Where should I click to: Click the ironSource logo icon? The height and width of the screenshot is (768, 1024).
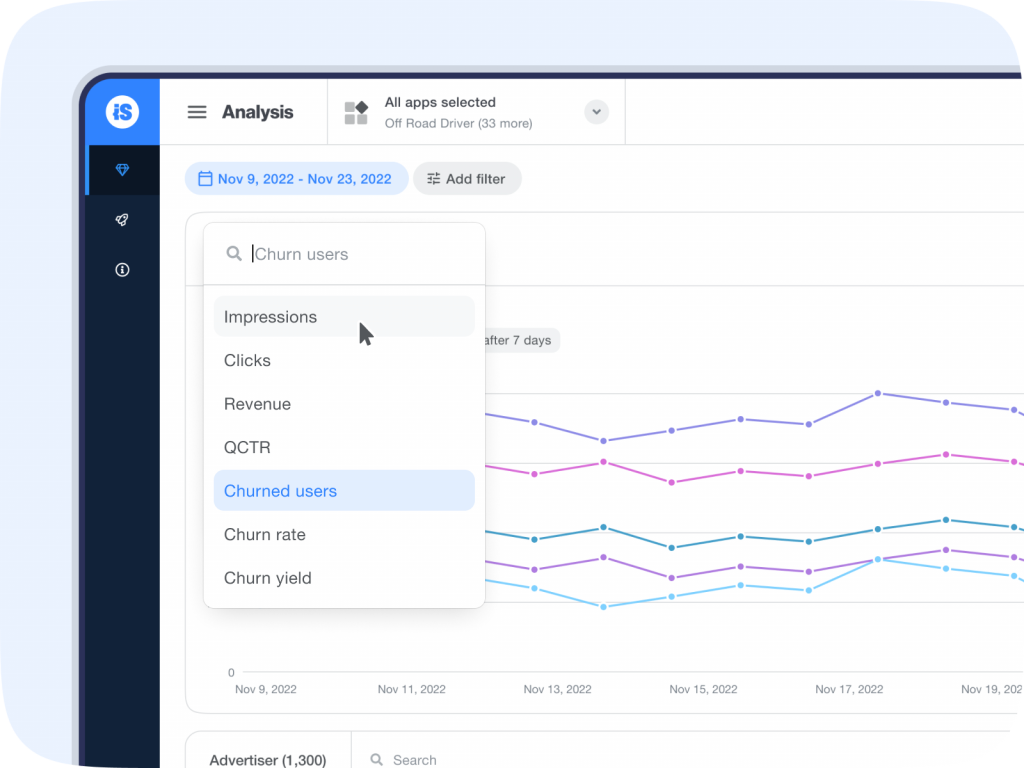(121, 111)
